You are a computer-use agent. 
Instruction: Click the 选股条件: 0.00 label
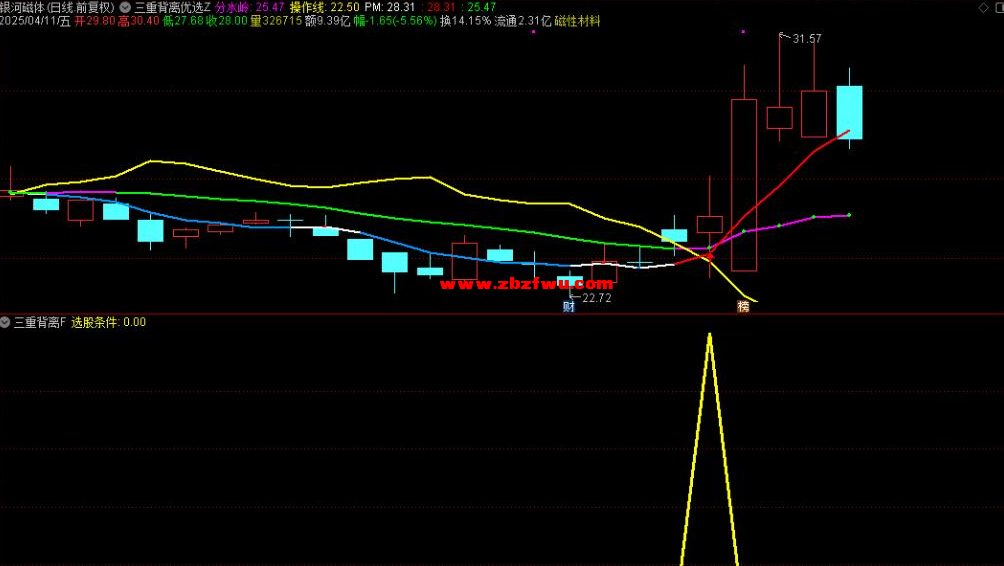point(108,322)
